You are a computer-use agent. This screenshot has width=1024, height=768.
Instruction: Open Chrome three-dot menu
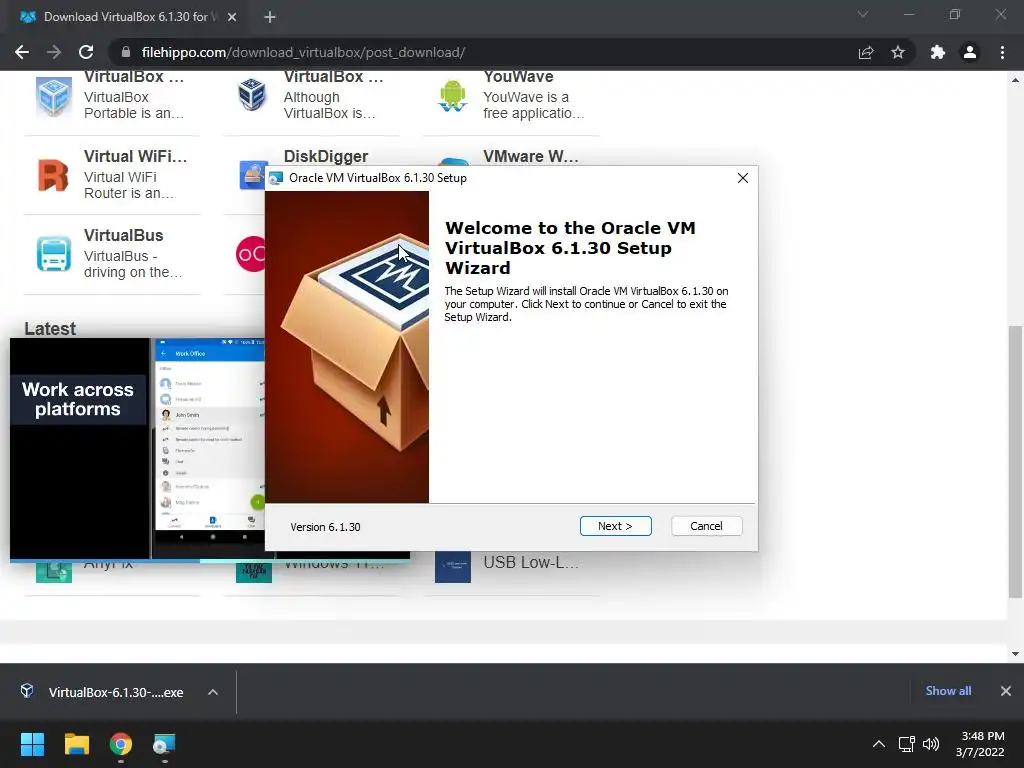tap(1002, 52)
